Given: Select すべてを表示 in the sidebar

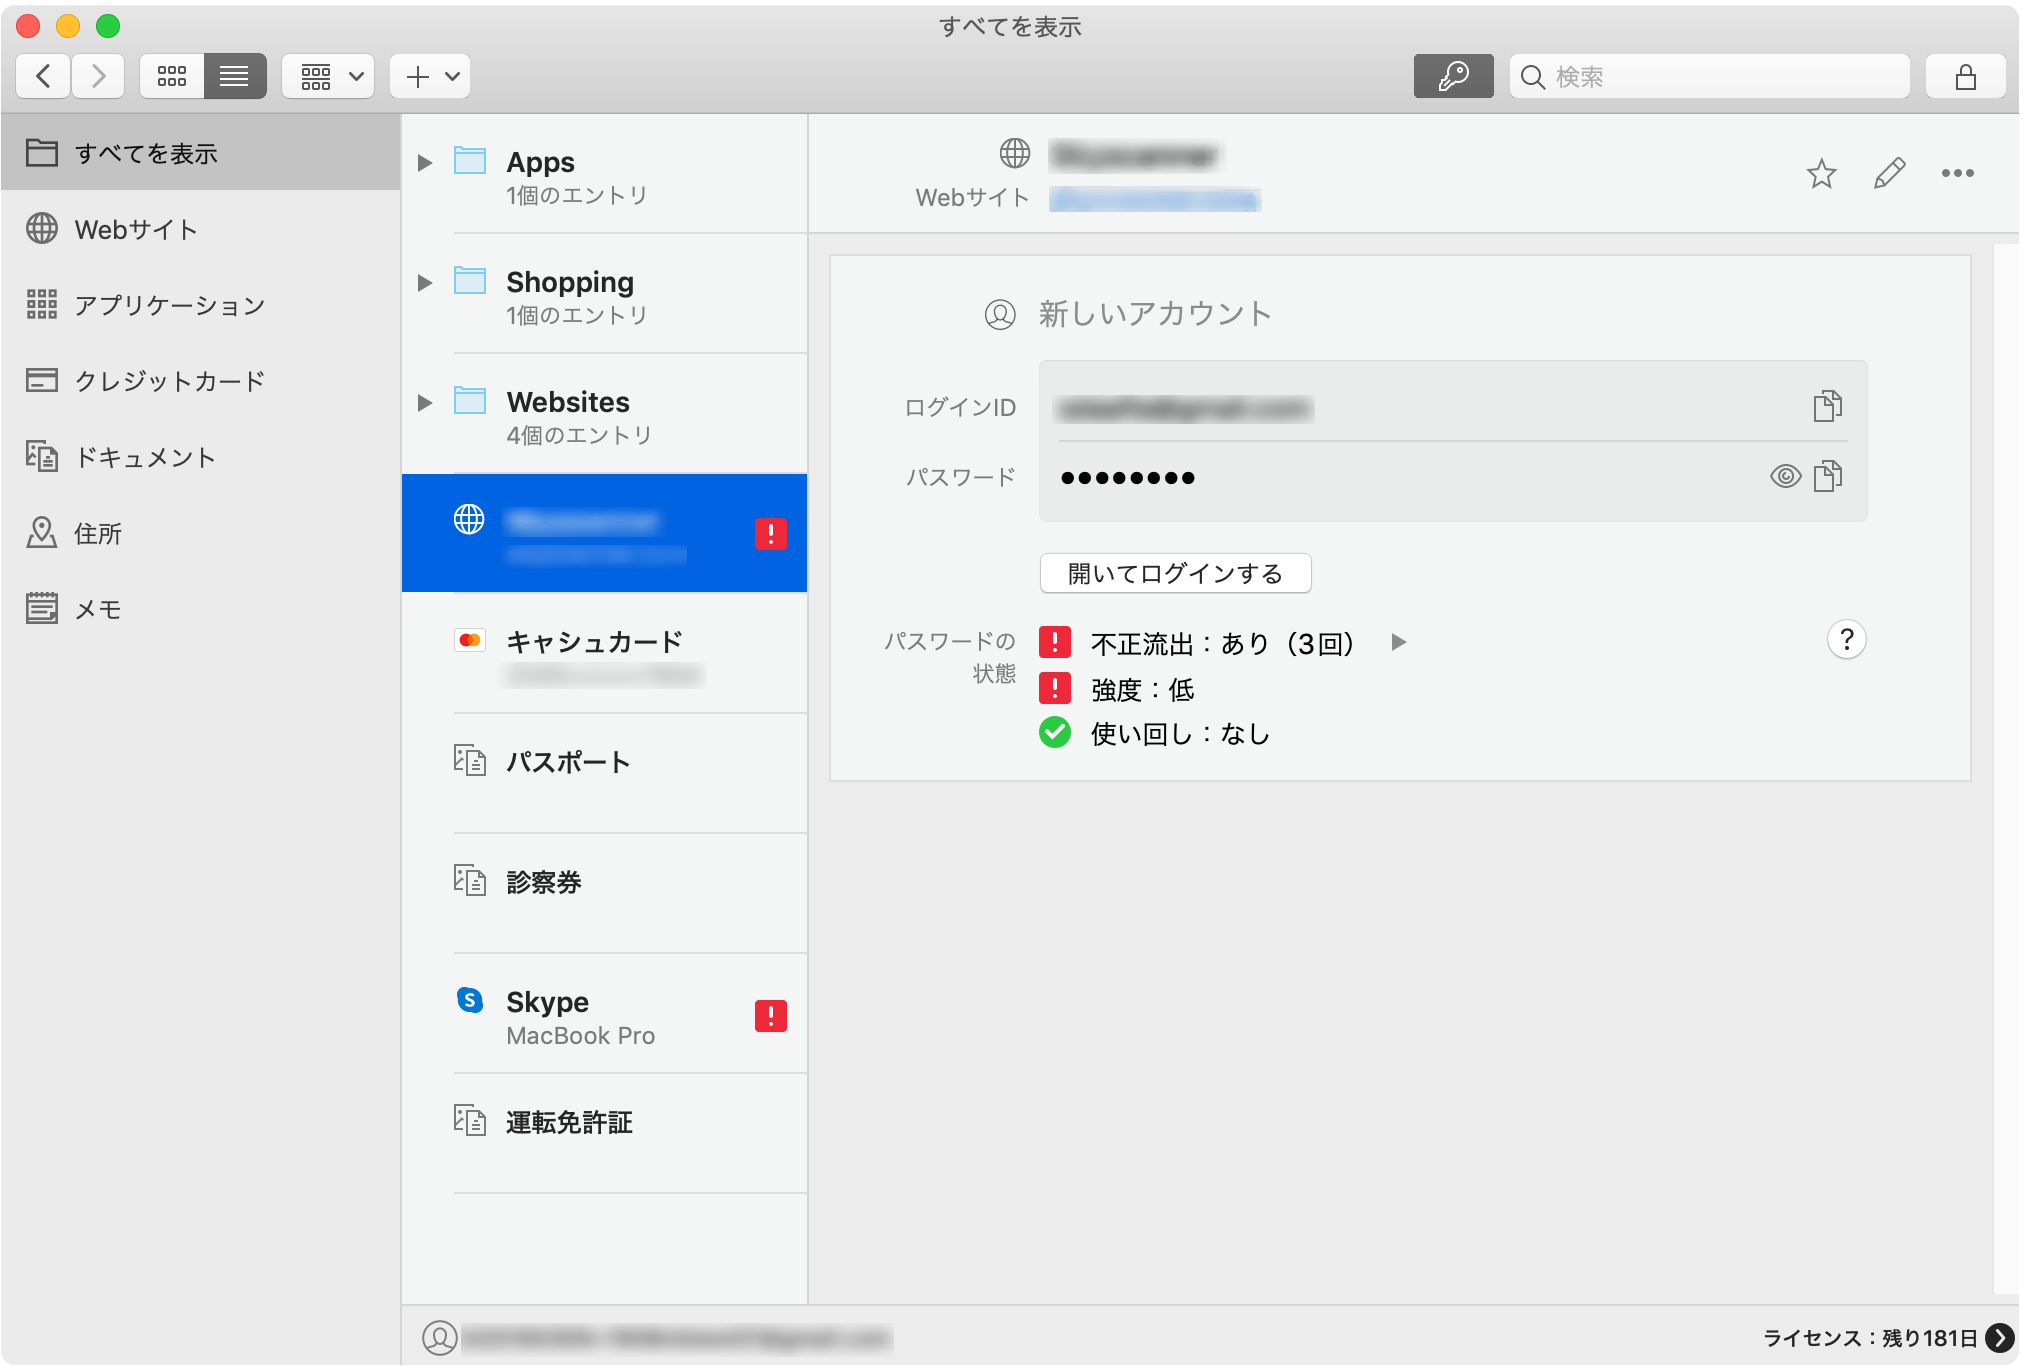Looking at the screenshot, I should pyautogui.click(x=200, y=153).
